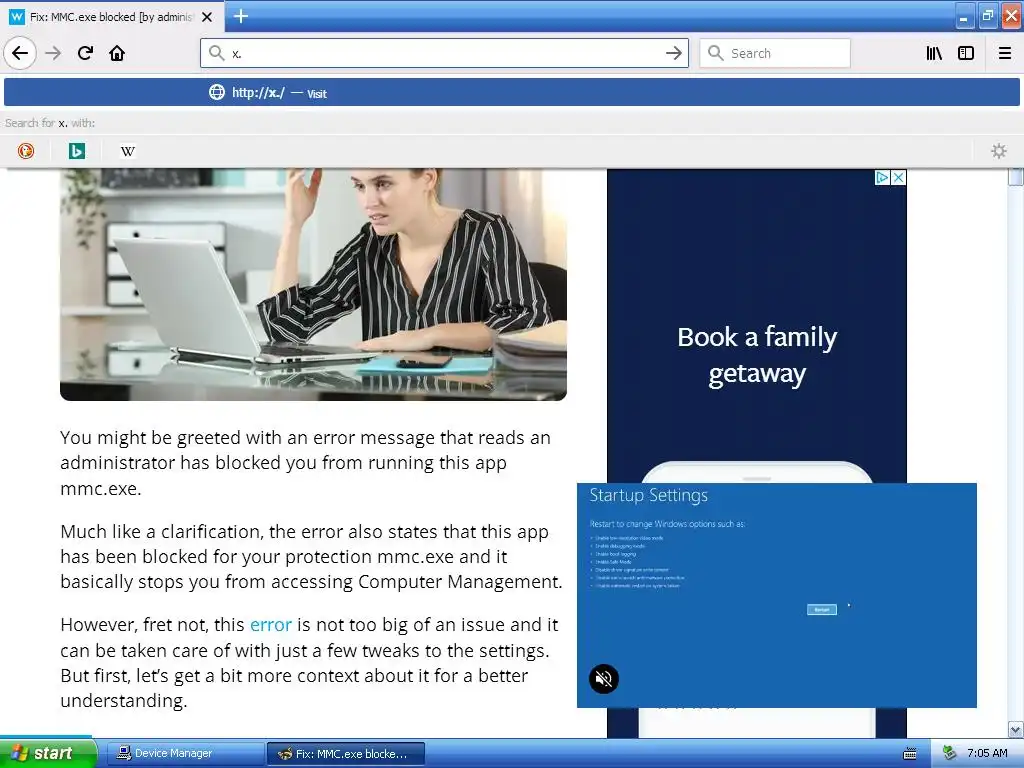
Task: Search with Bing engine icon
Action: [x=77, y=151]
